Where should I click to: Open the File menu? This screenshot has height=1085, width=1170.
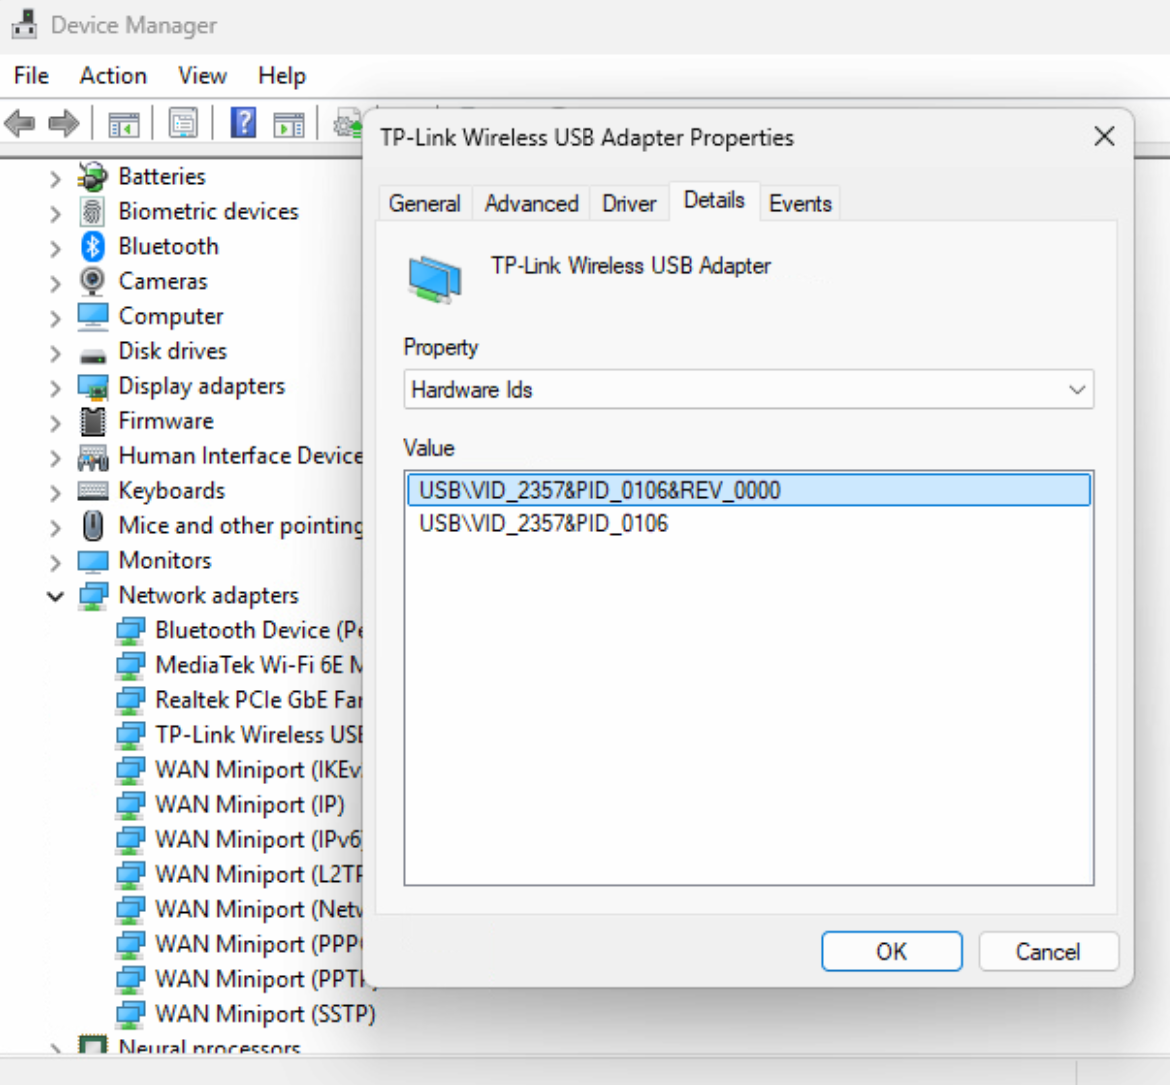click(31, 75)
